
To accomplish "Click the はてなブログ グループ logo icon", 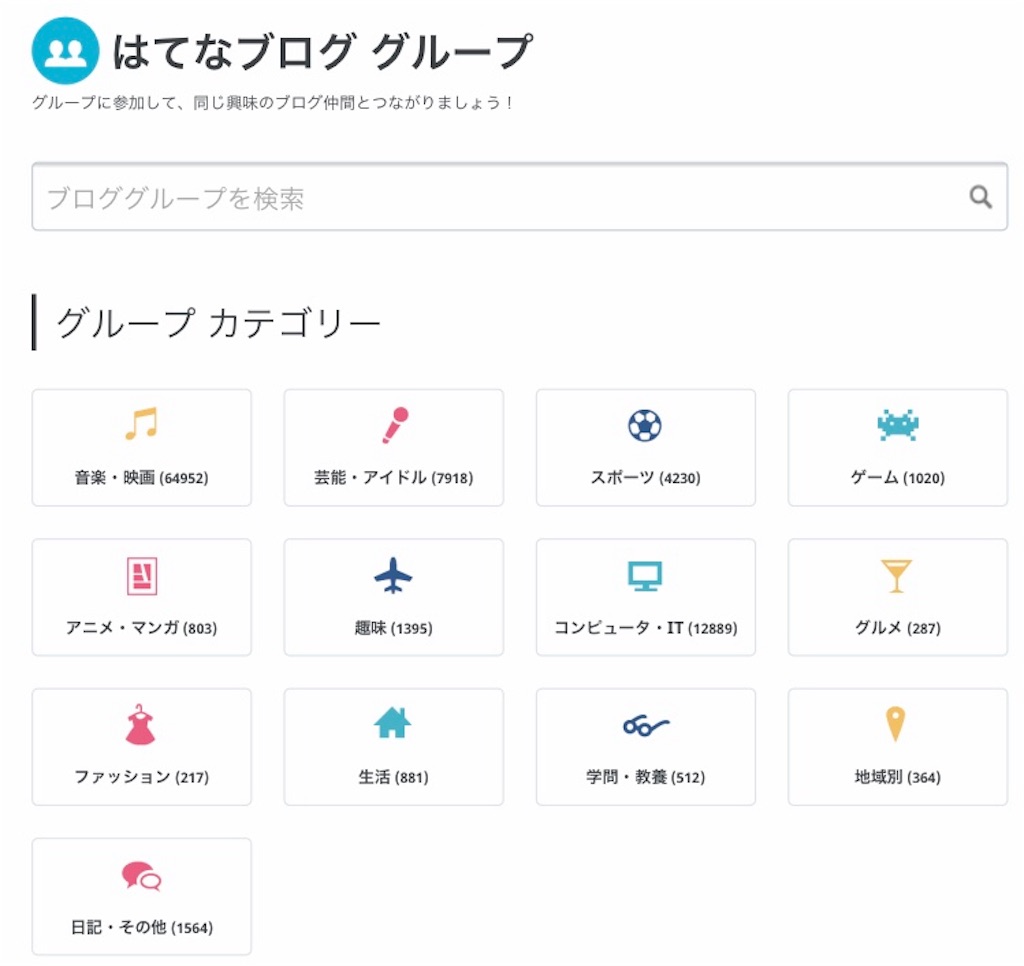I will click(65, 51).
